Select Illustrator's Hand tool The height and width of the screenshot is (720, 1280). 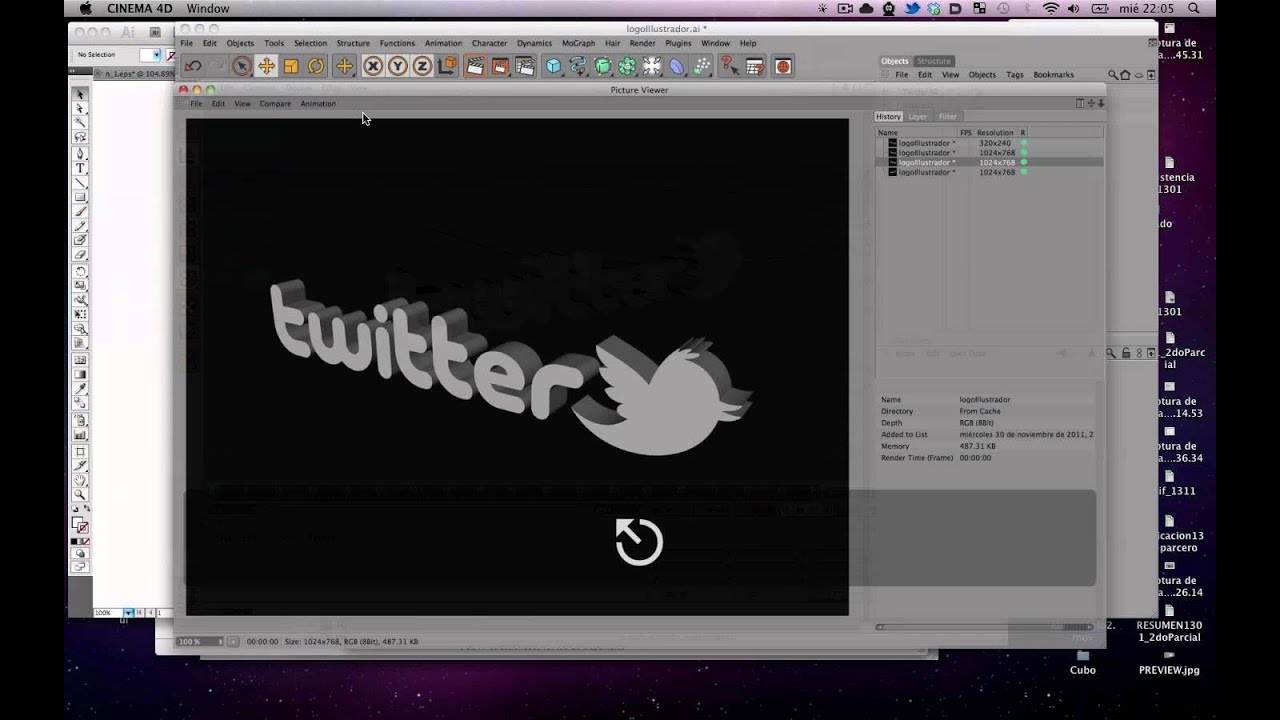[81, 480]
